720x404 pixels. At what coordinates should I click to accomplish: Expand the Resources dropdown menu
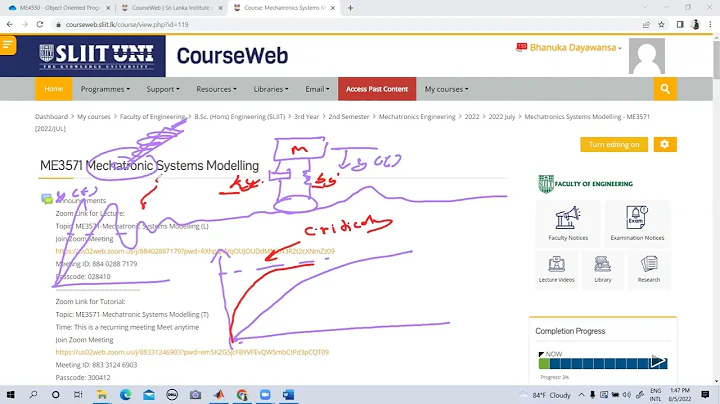pos(216,89)
